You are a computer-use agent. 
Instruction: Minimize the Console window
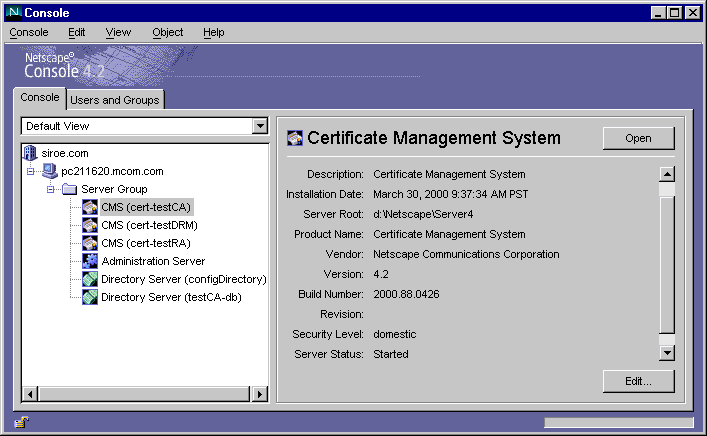(658, 13)
